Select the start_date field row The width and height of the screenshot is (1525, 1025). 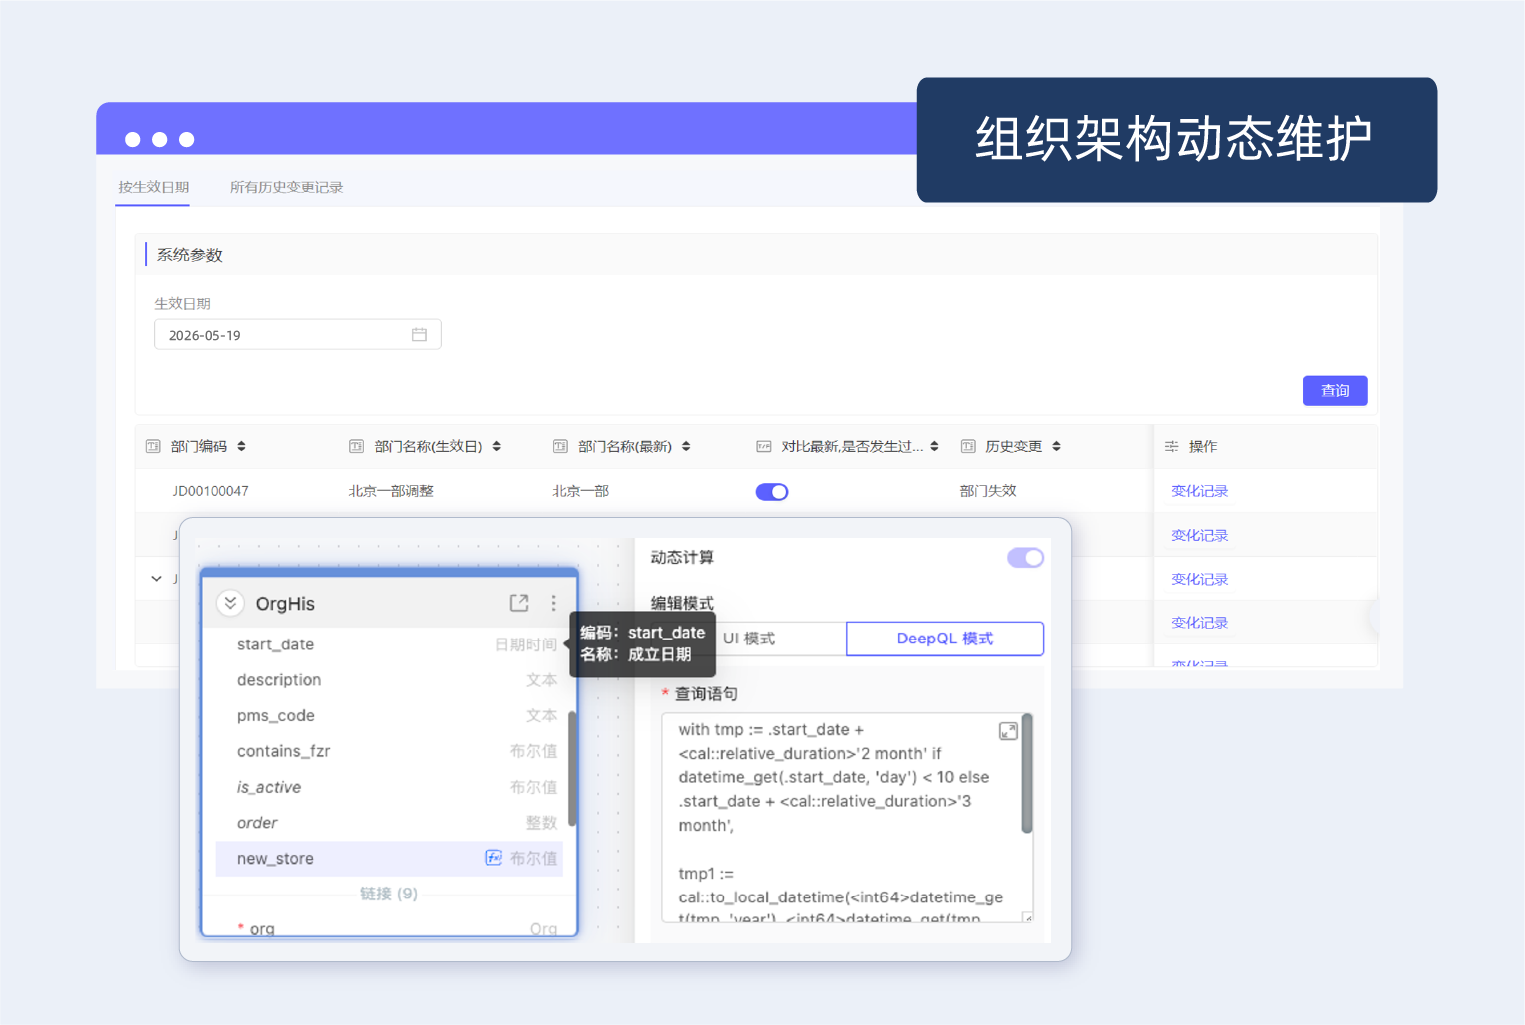[389, 645]
